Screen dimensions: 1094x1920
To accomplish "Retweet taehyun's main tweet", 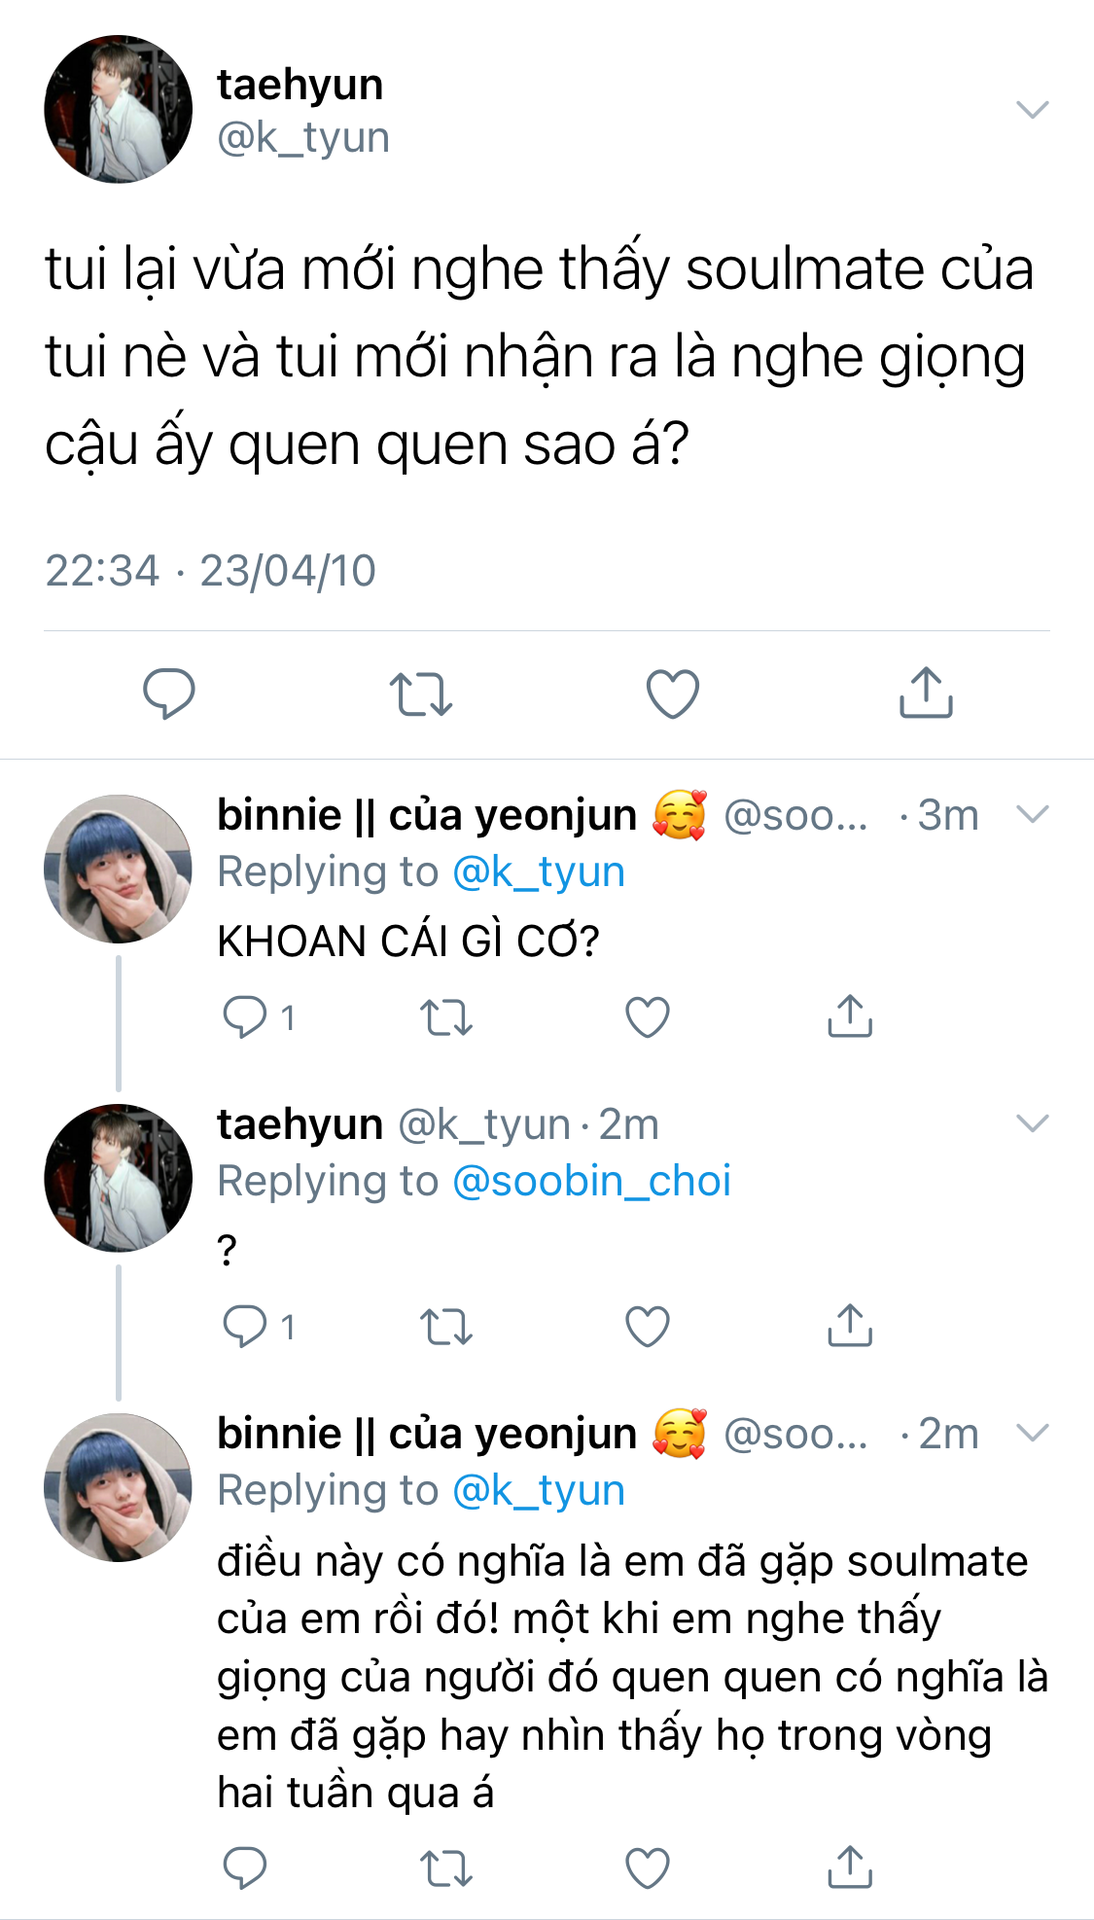I will [421, 693].
